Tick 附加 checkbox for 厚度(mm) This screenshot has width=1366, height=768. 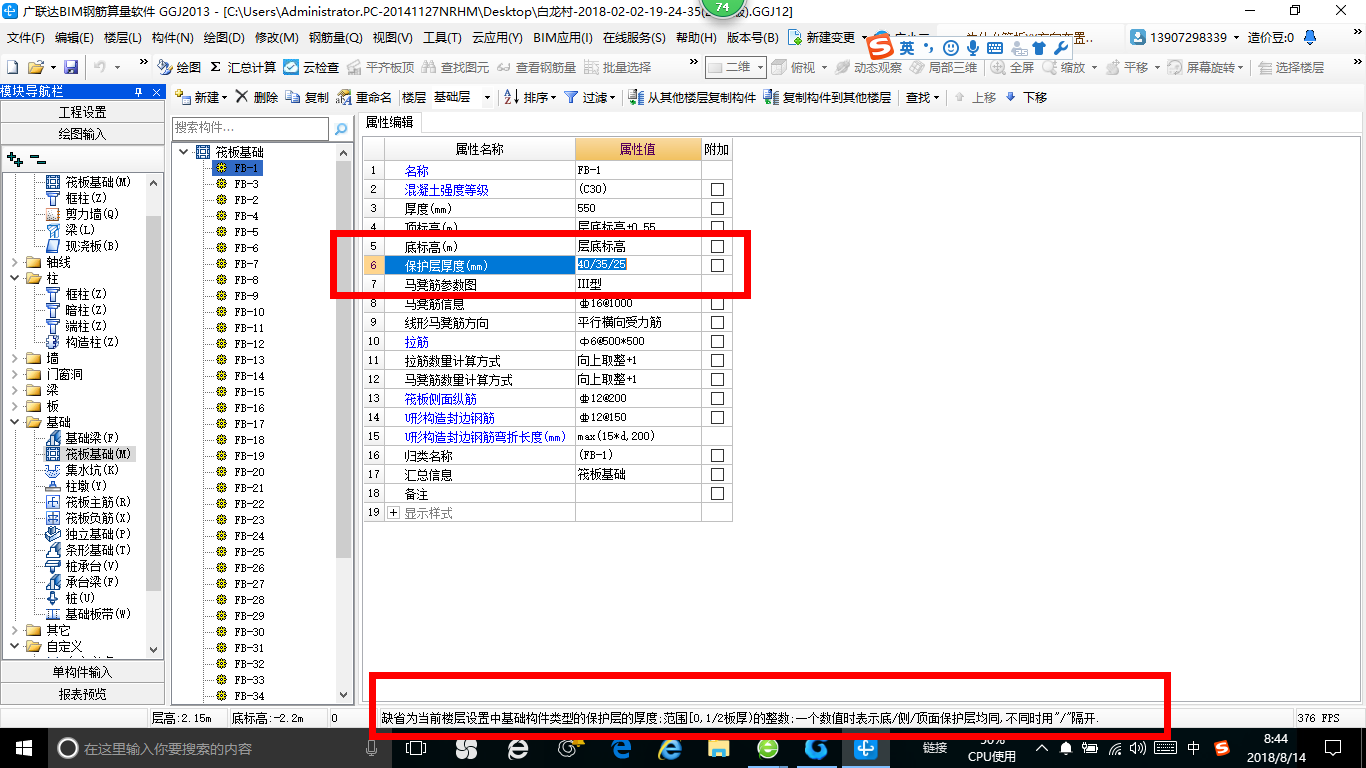pyautogui.click(x=717, y=208)
